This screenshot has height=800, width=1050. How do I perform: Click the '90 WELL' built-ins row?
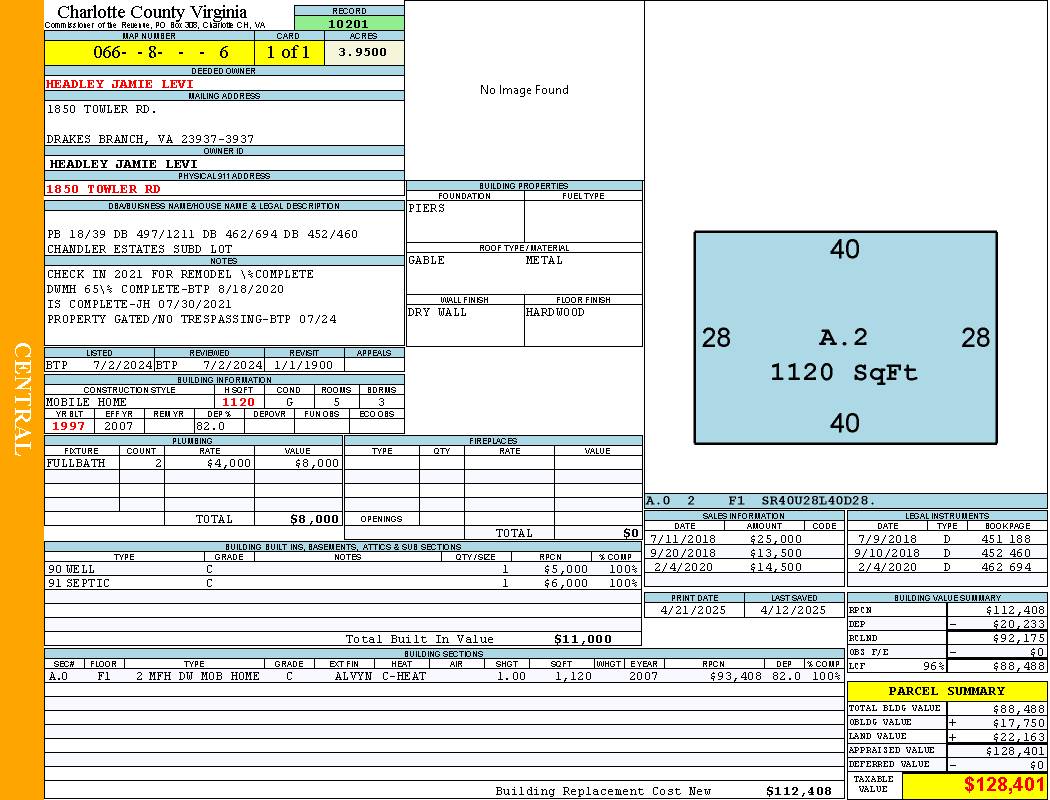coord(342,569)
